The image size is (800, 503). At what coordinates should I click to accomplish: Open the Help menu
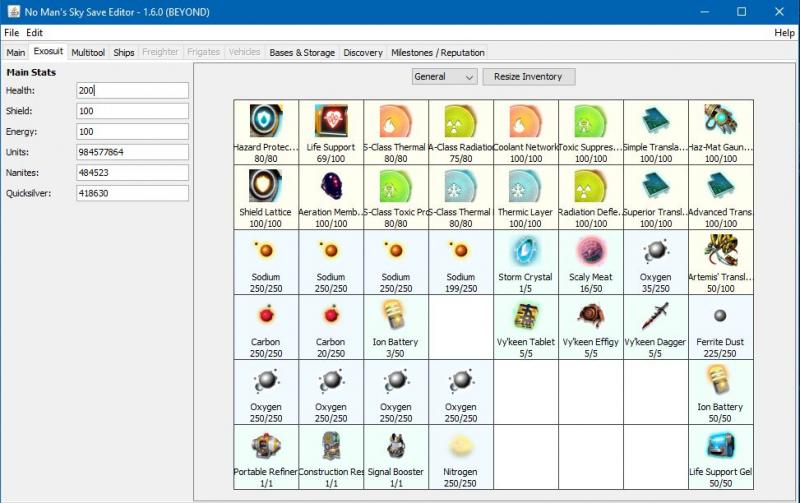pyautogui.click(x=784, y=33)
